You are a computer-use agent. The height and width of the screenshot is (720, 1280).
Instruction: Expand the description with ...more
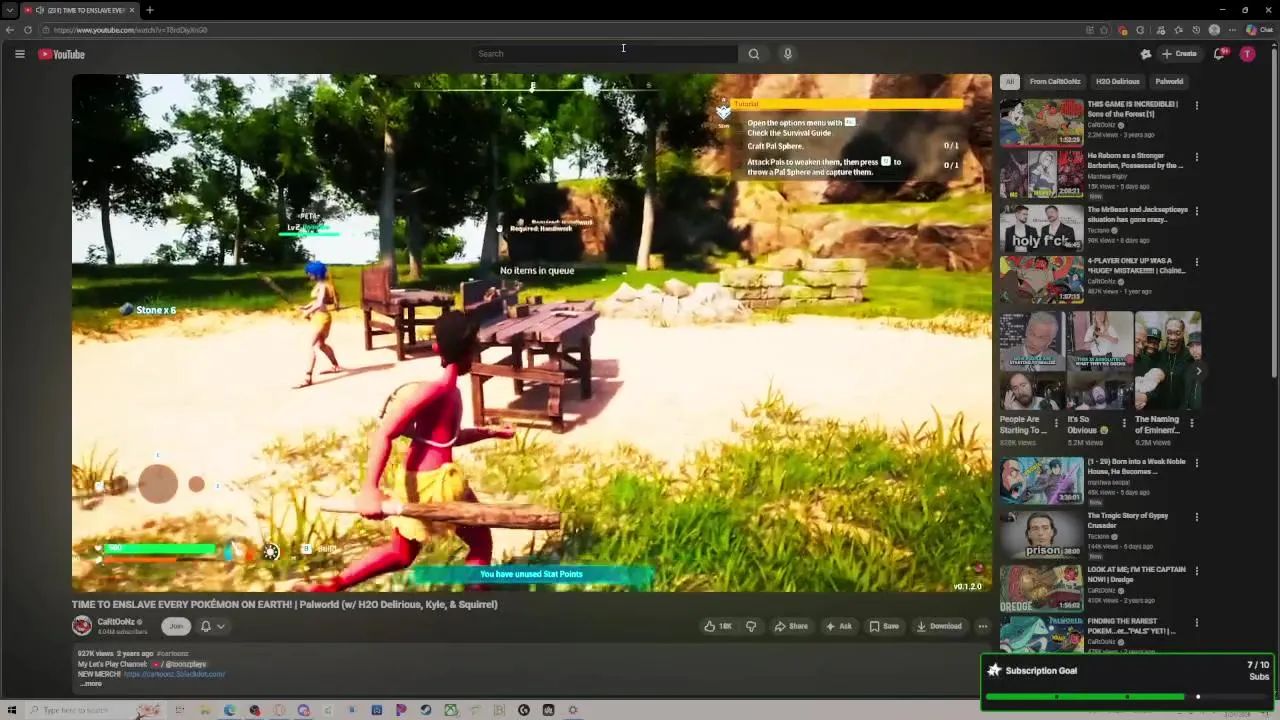click(x=91, y=684)
